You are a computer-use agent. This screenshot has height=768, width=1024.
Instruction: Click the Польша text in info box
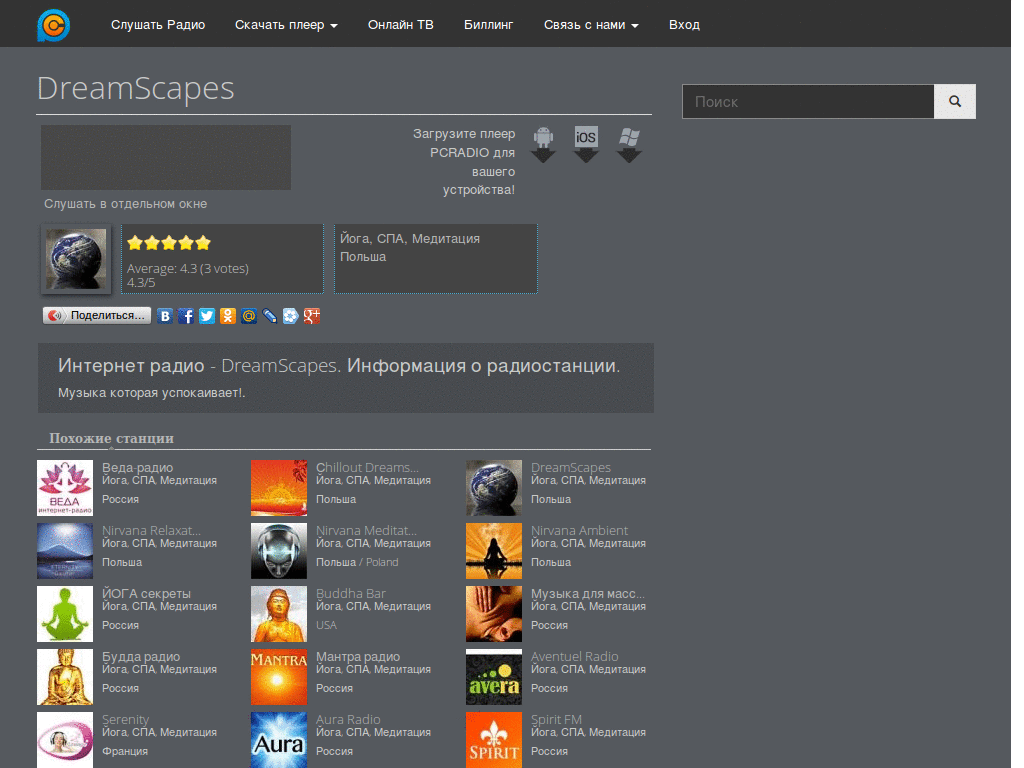coord(363,257)
